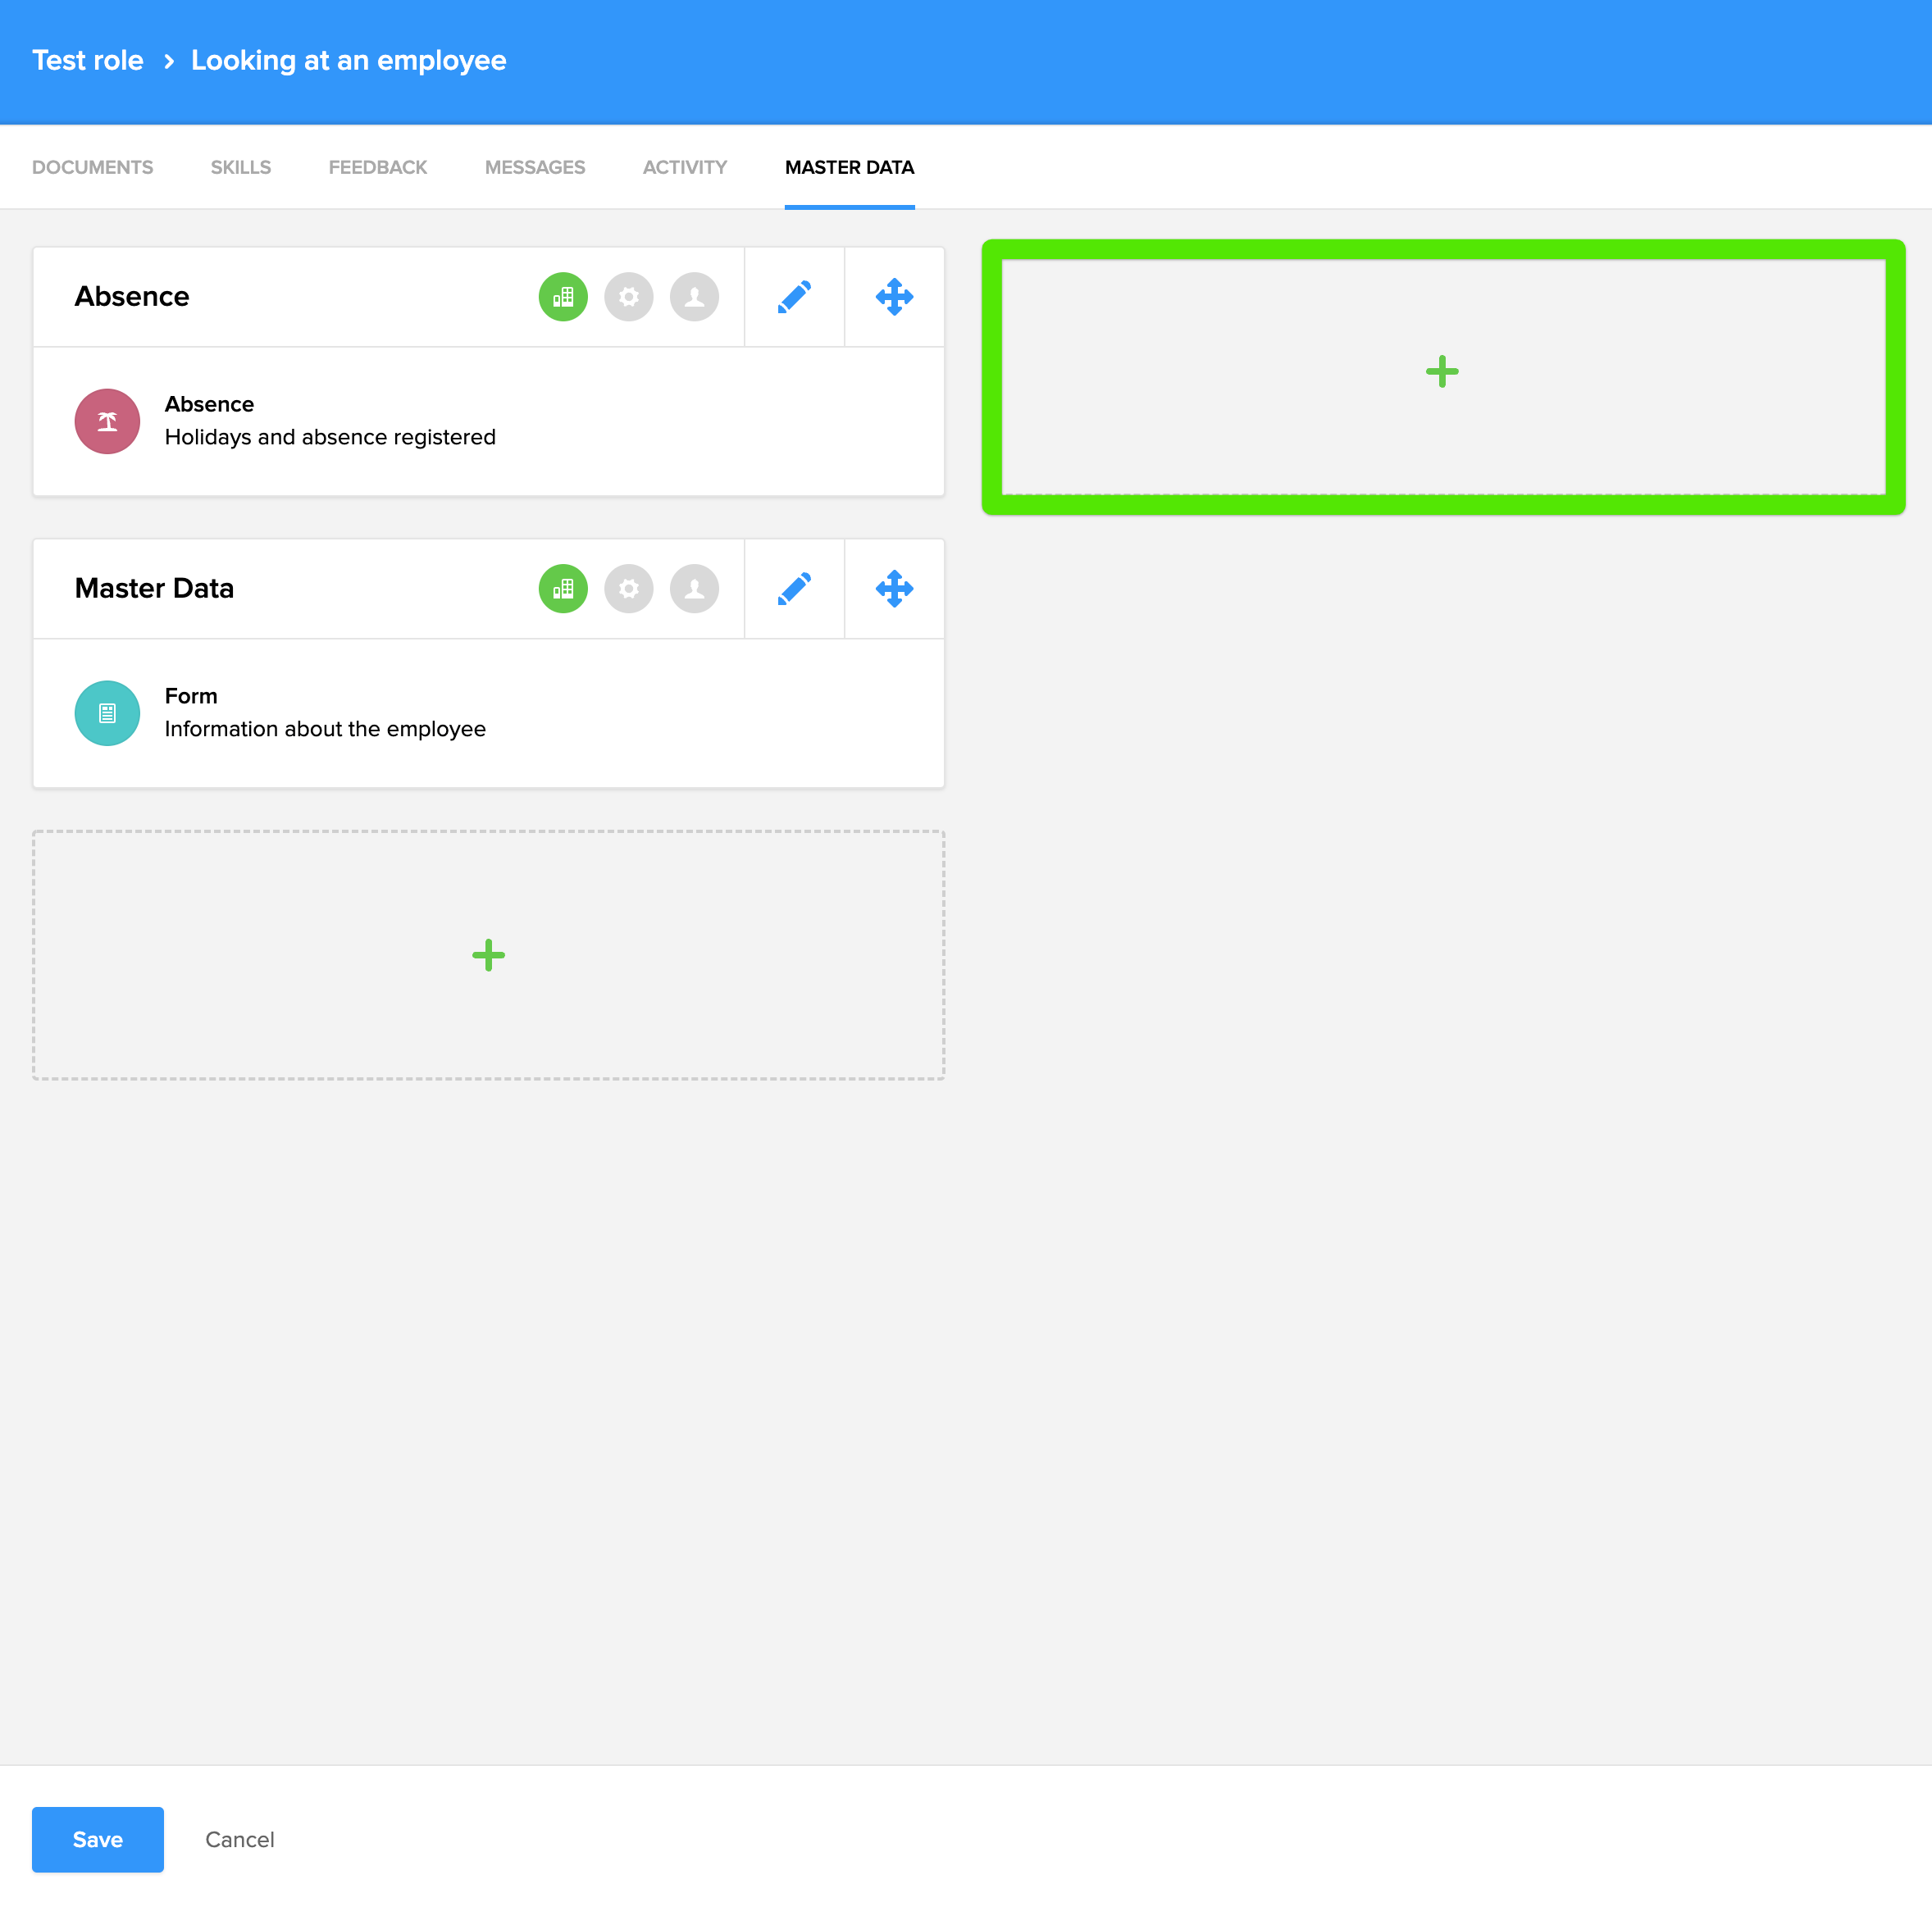
Task: Click the move arrows icon on Master Data section
Action: tap(894, 589)
